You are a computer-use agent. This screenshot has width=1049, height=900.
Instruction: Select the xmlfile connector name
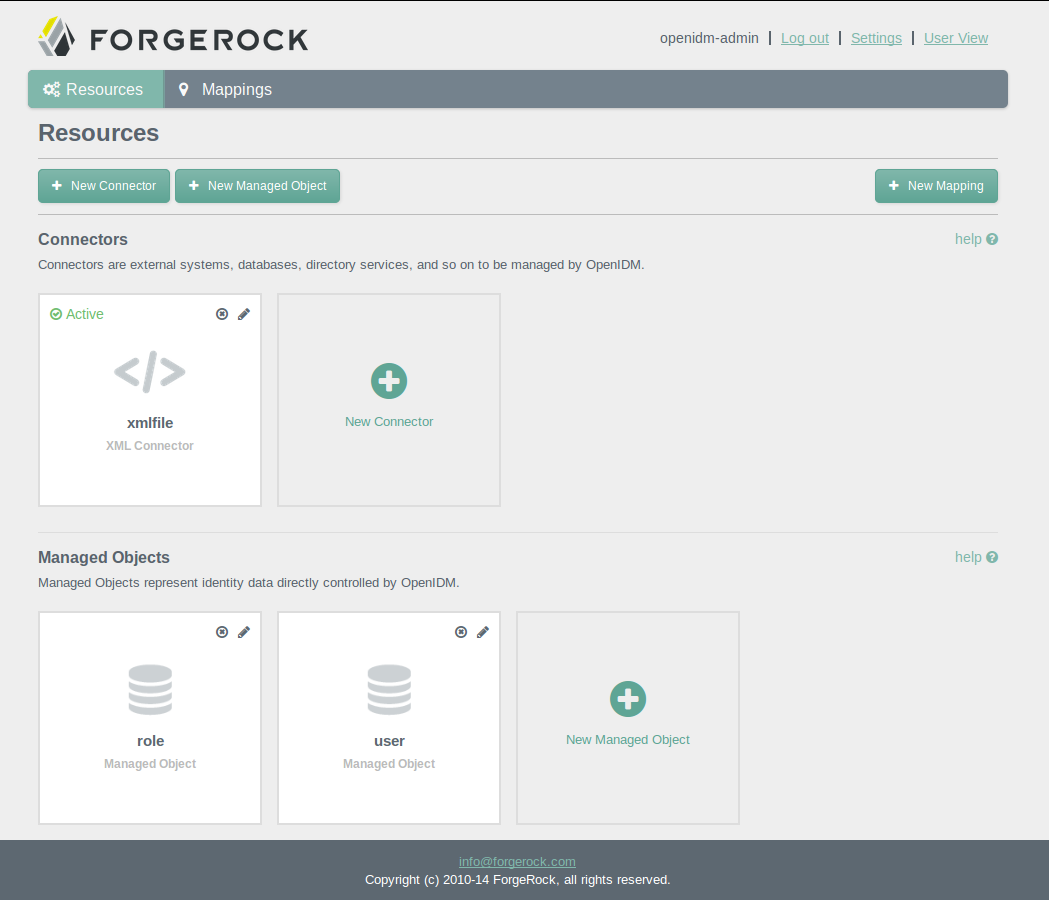[x=150, y=423]
